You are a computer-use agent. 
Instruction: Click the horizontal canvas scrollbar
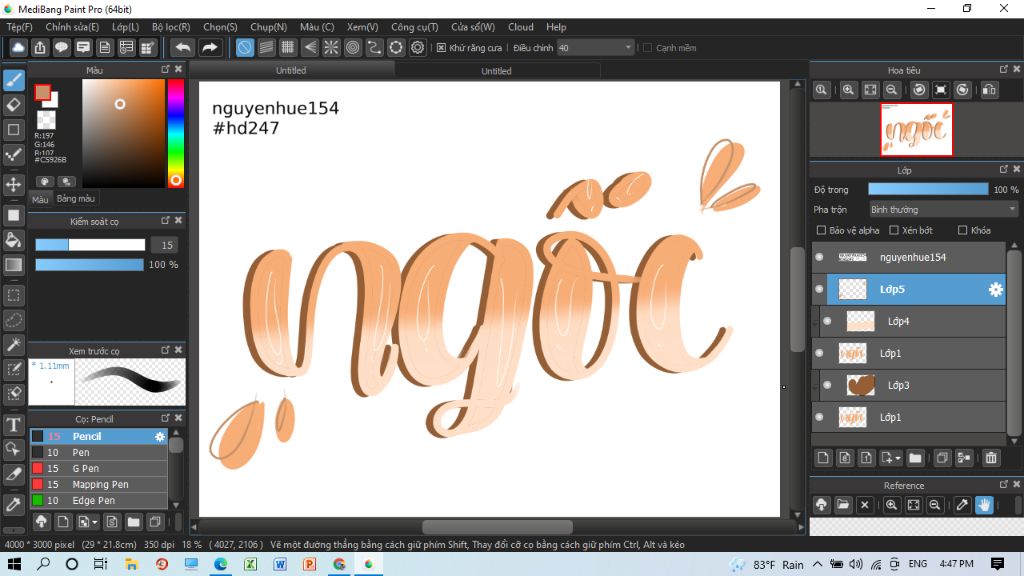(x=497, y=526)
